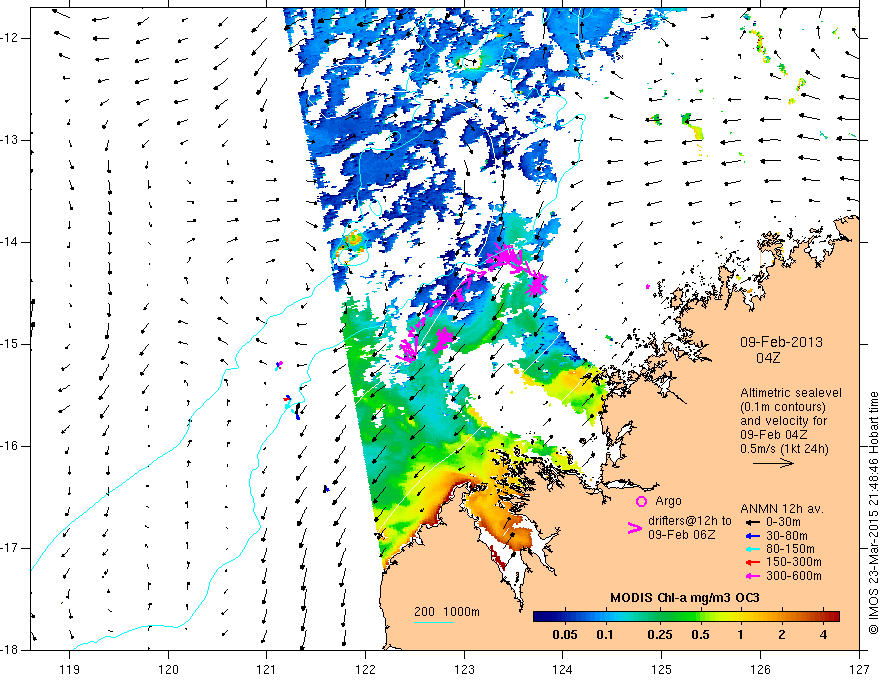Click the '0.5m/s (1kt 24h)' text
The width and height of the screenshot is (880, 680).
(x=784, y=449)
